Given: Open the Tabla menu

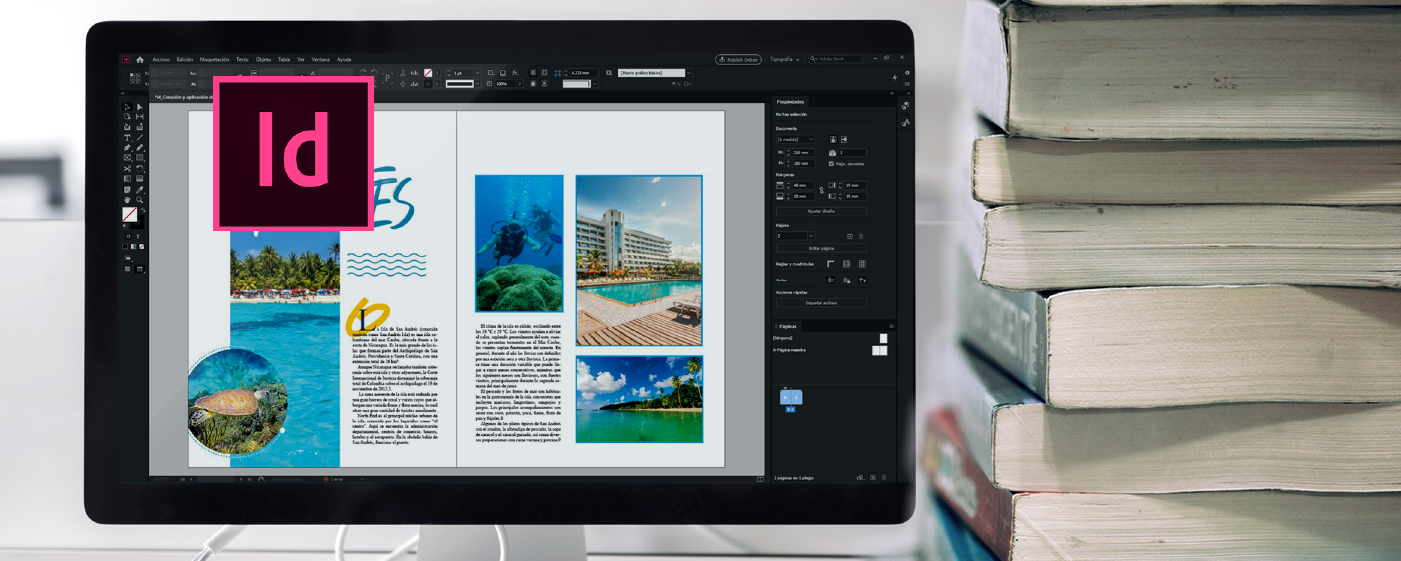Looking at the screenshot, I should pyautogui.click(x=284, y=59).
